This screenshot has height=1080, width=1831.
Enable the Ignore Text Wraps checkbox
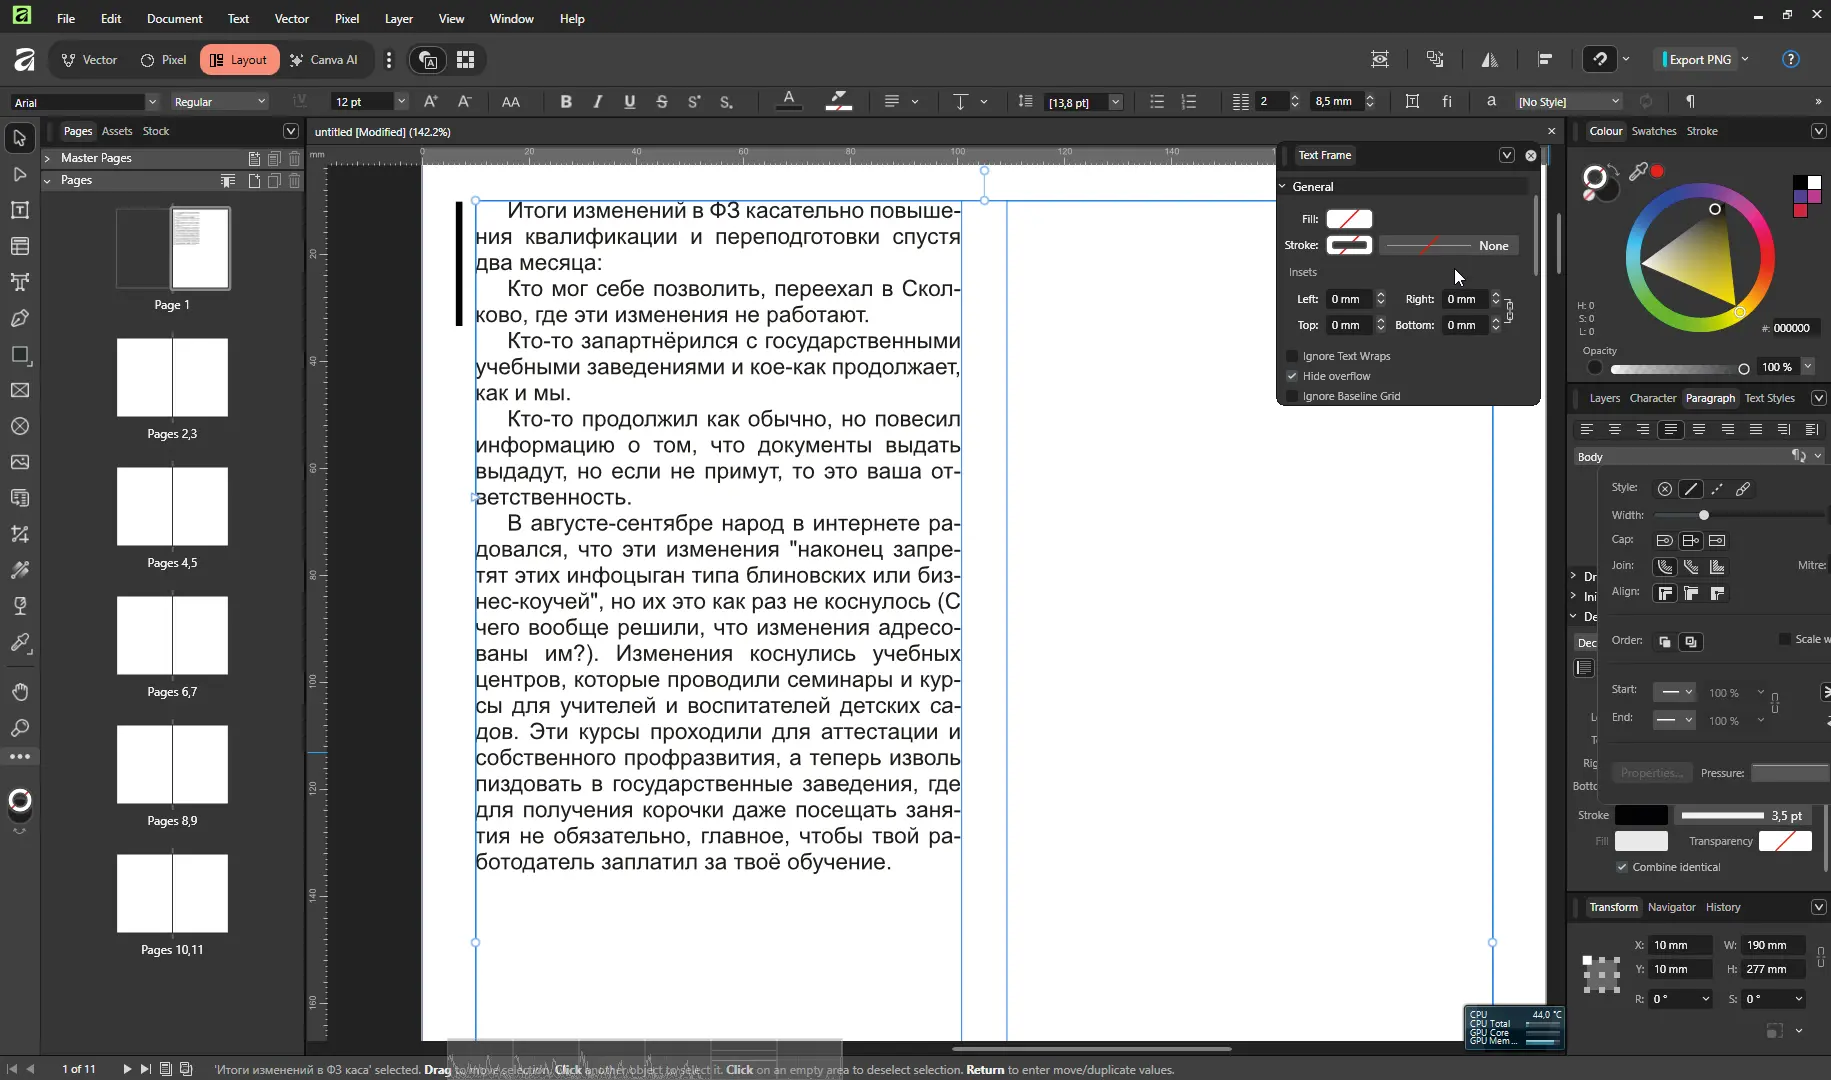tap(1292, 356)
